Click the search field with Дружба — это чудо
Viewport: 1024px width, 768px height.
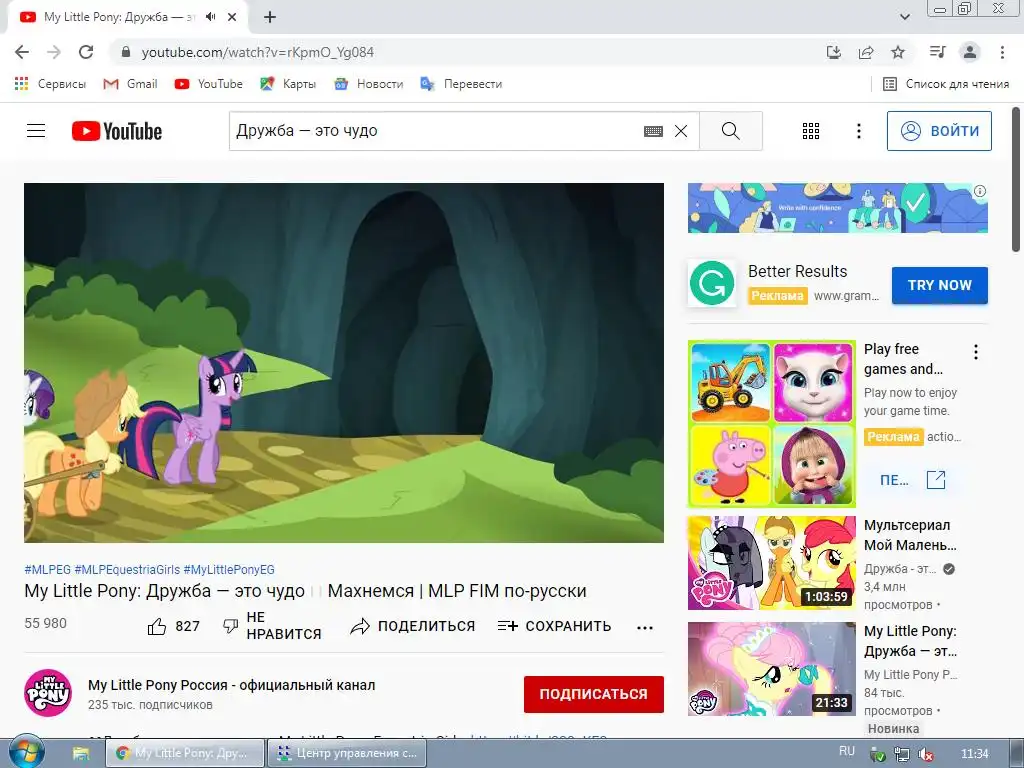tap(434, 131)
